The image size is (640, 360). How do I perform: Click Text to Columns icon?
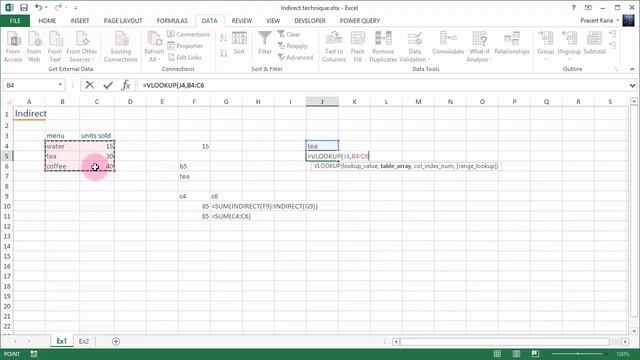coord(333,47)
